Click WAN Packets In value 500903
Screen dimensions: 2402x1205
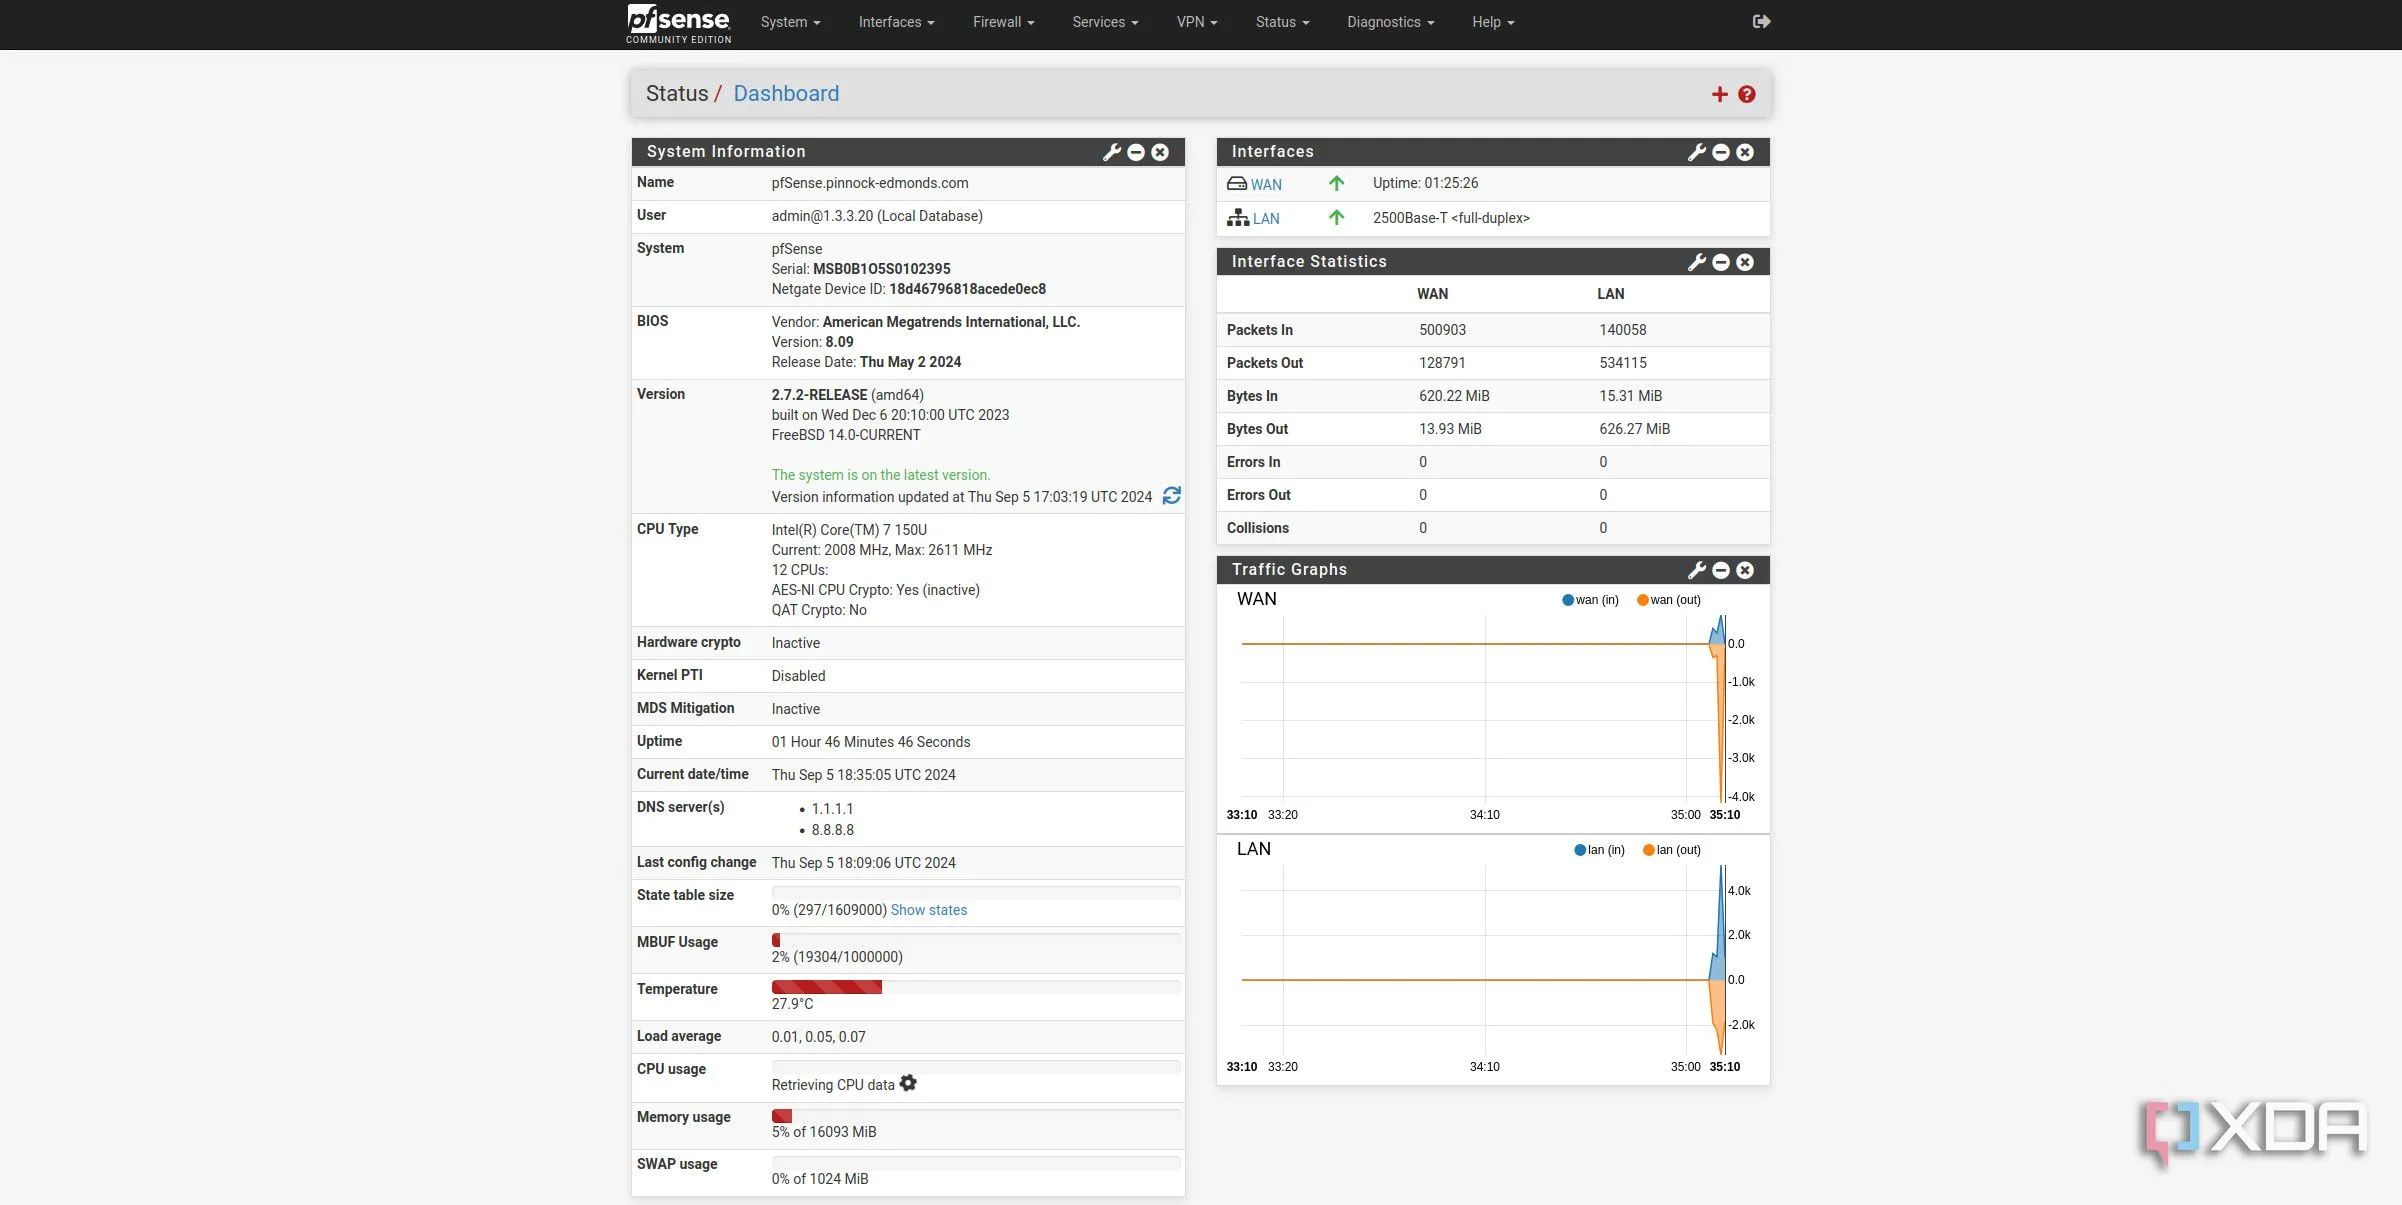point(1442,330)
